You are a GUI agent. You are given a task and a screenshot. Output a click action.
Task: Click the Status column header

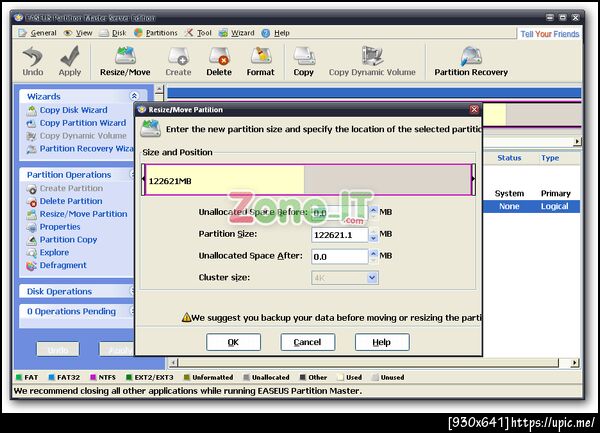pyautogui.click(x=509, y=158)
